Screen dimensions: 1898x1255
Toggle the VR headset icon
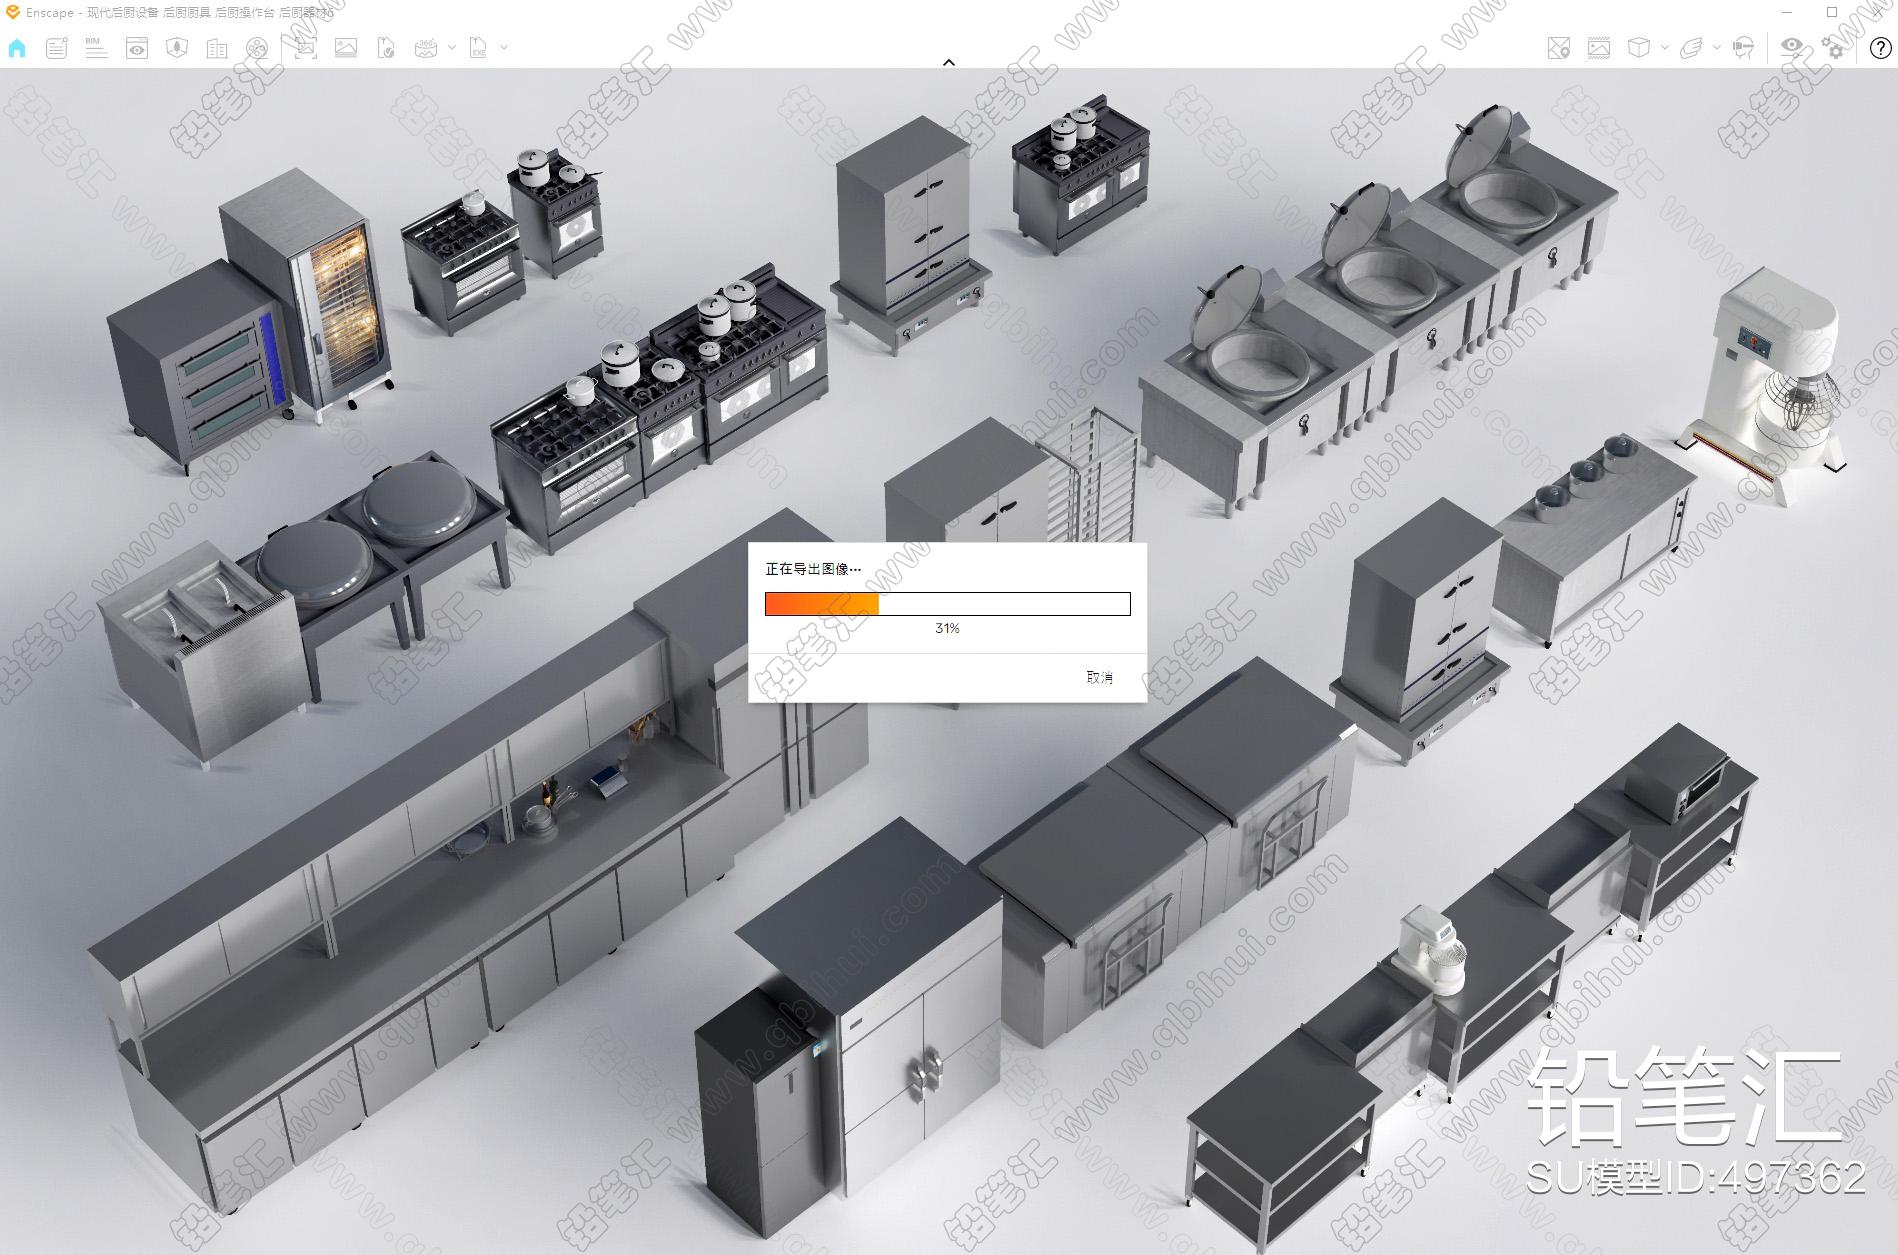(x=1744, y=48)
